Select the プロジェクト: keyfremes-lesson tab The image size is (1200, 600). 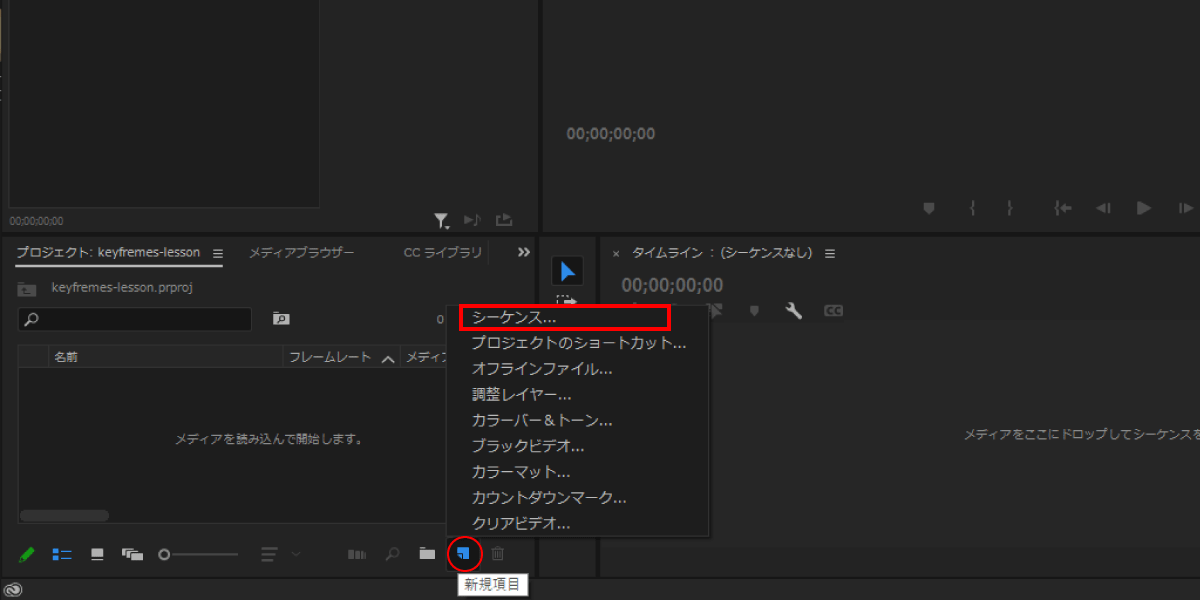coord(108,253)
